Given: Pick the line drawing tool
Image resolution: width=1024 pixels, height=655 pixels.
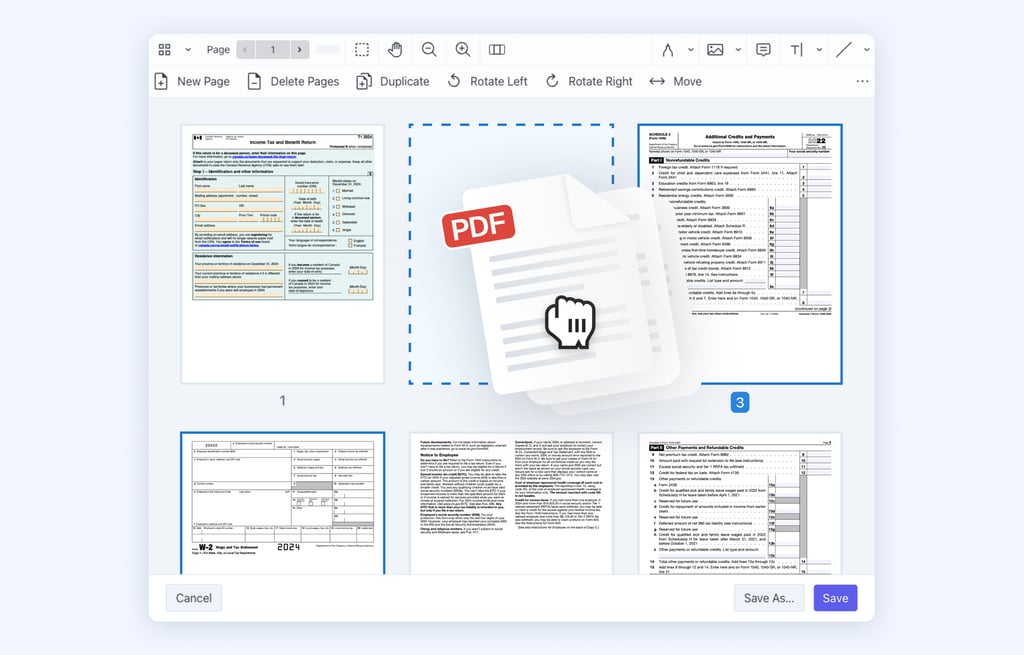Looking at the screenshot, I should click(x=844, y=49).
